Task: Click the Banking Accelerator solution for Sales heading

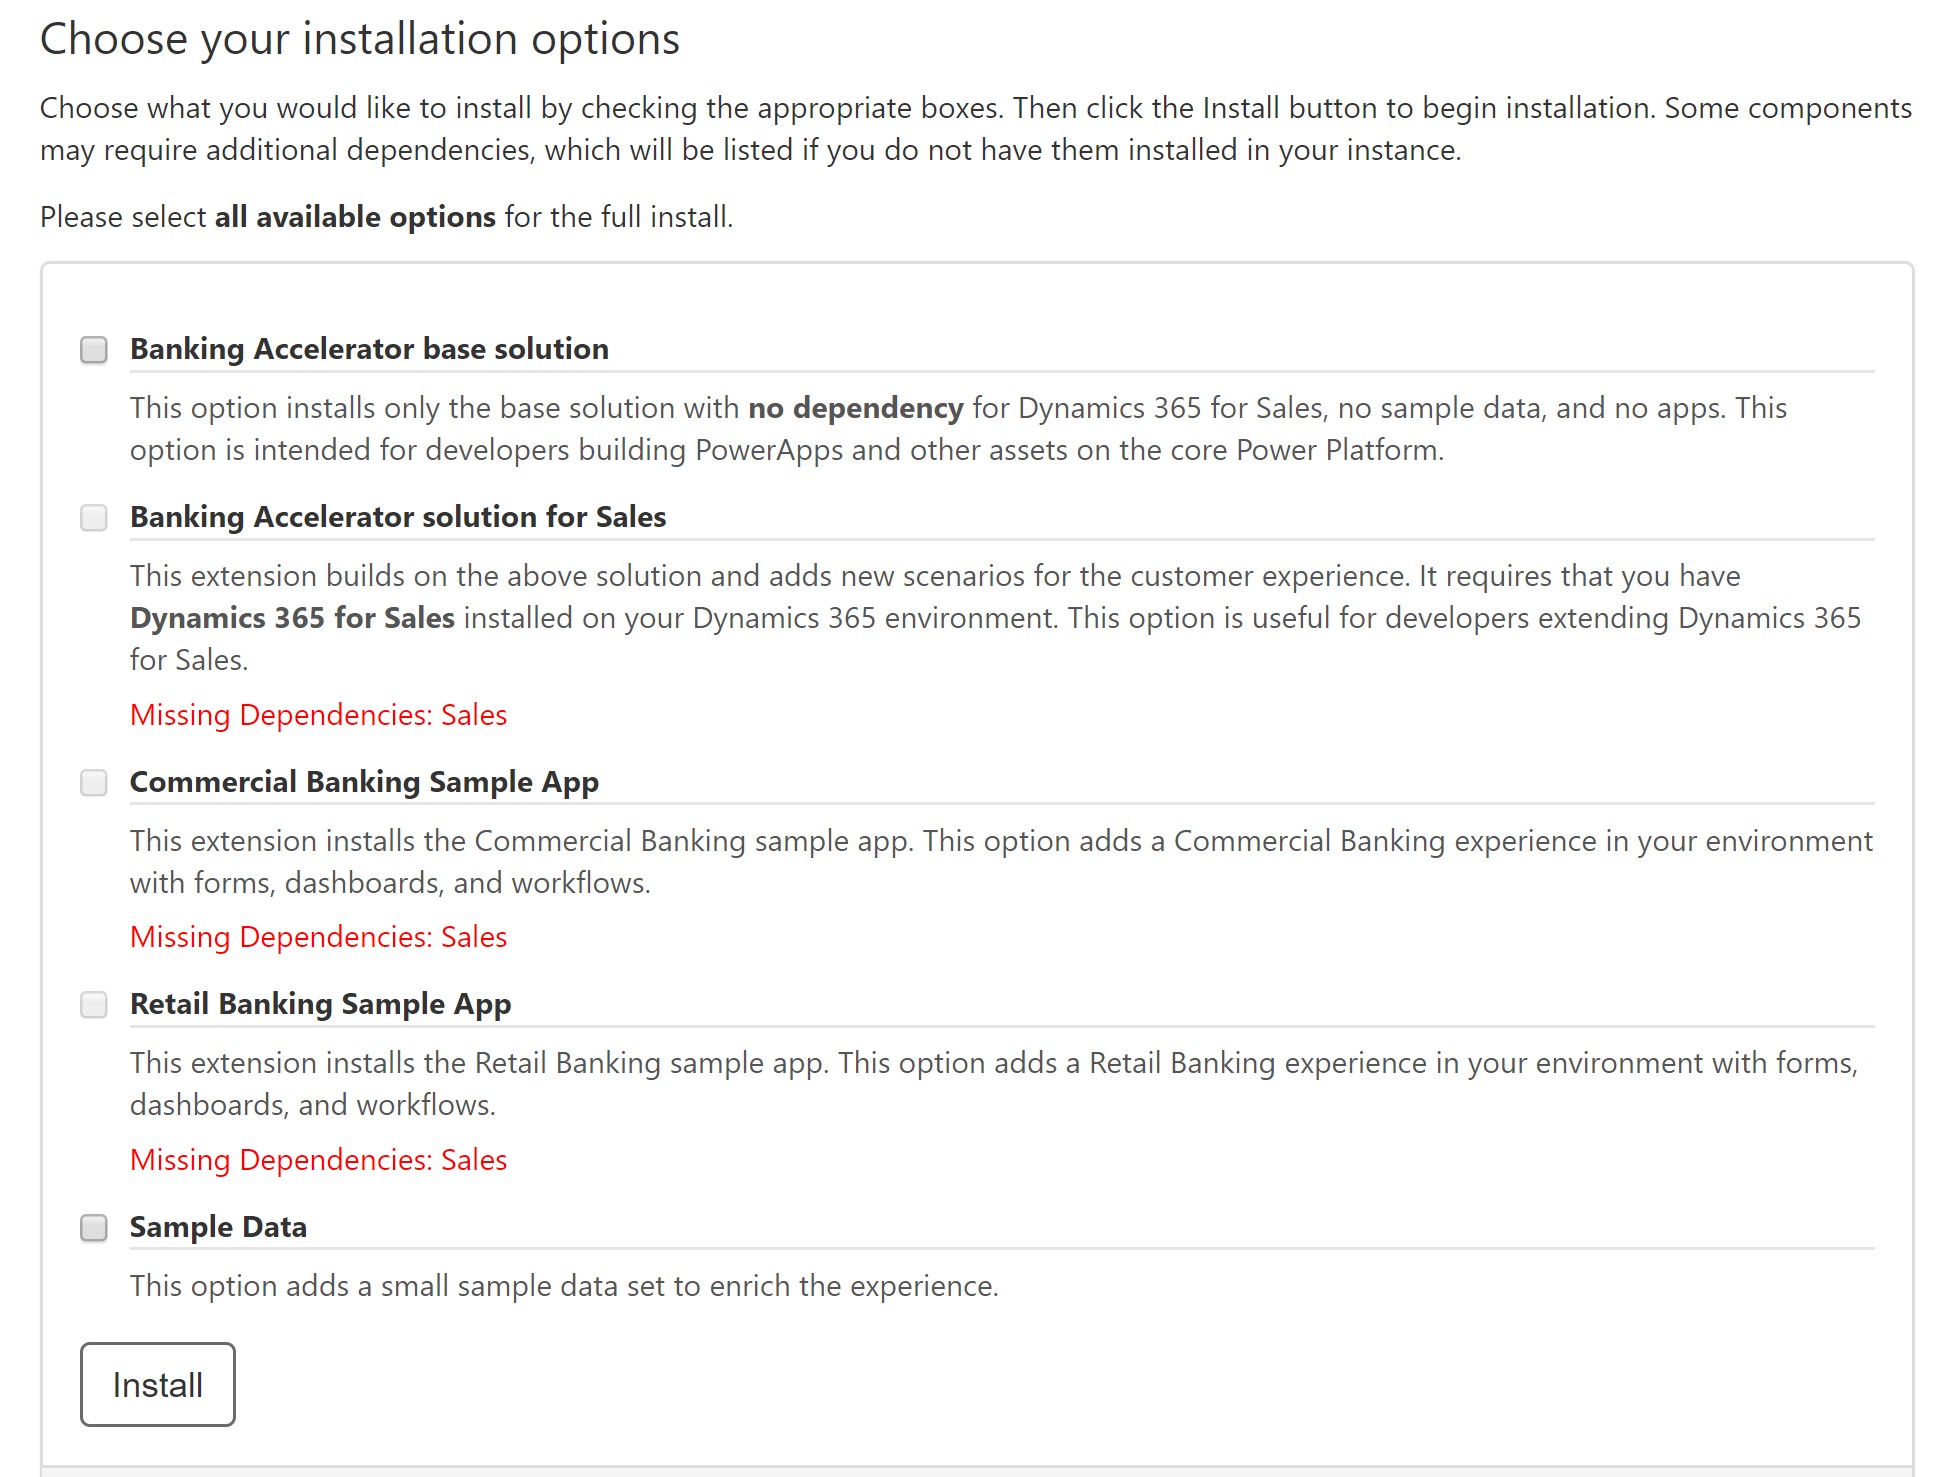Action: coord(397,517)
